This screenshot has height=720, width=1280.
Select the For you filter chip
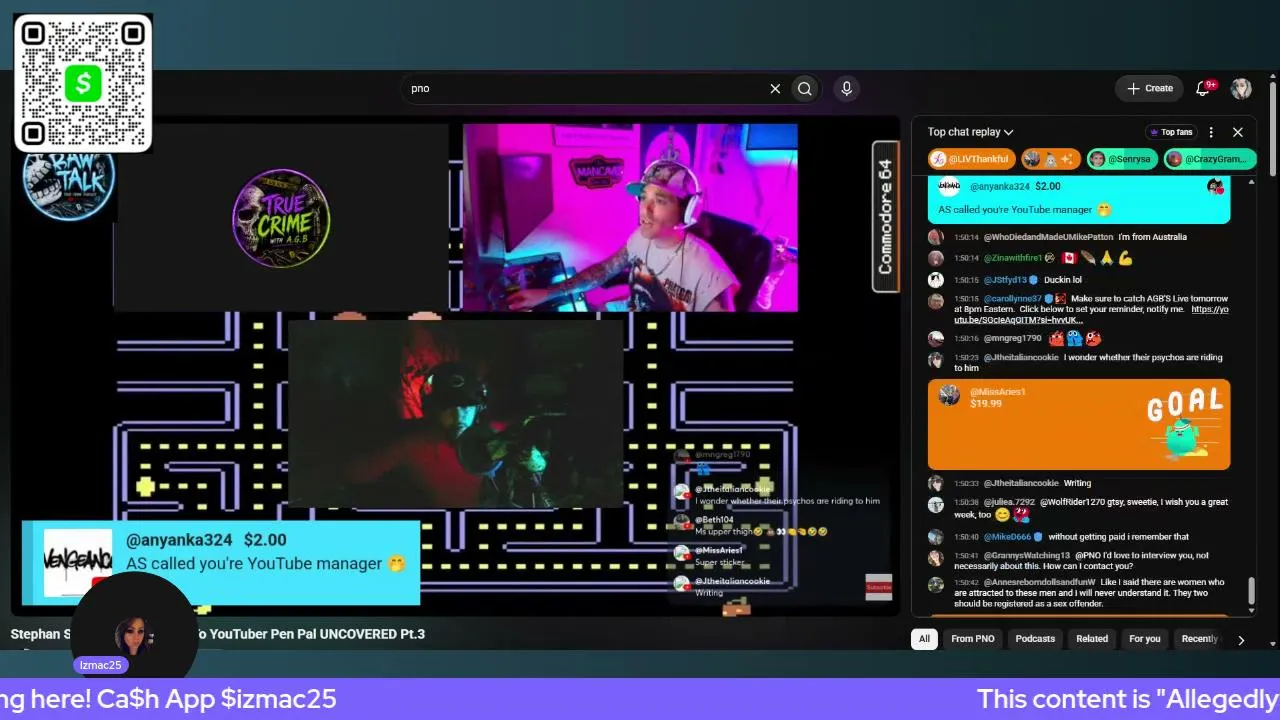tap(1145, 639)
